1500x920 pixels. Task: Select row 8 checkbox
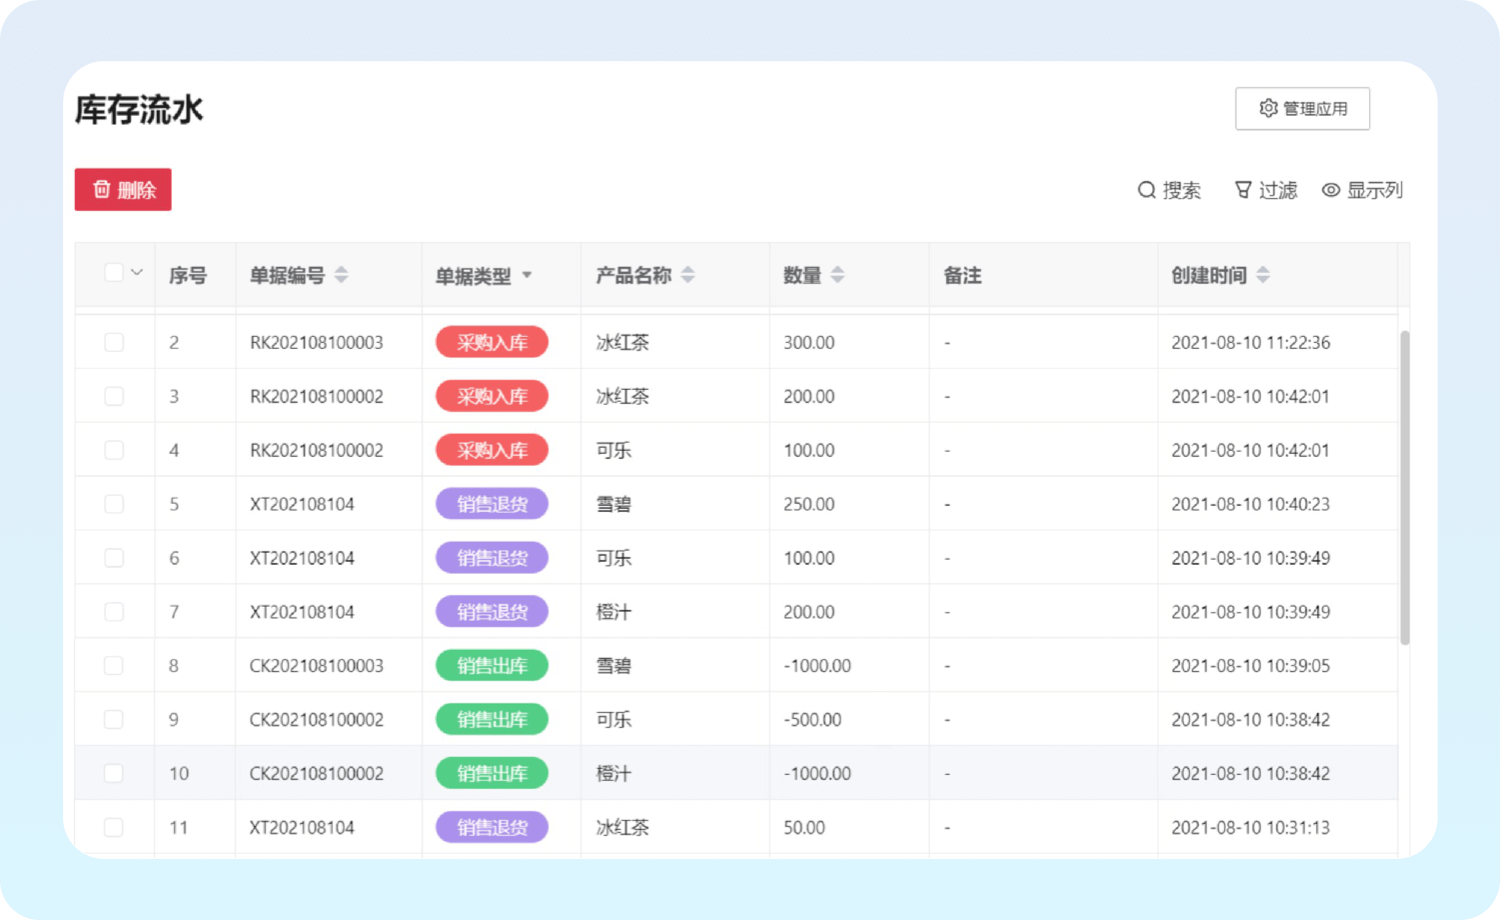pyautogui.click(x=114, y=666)
